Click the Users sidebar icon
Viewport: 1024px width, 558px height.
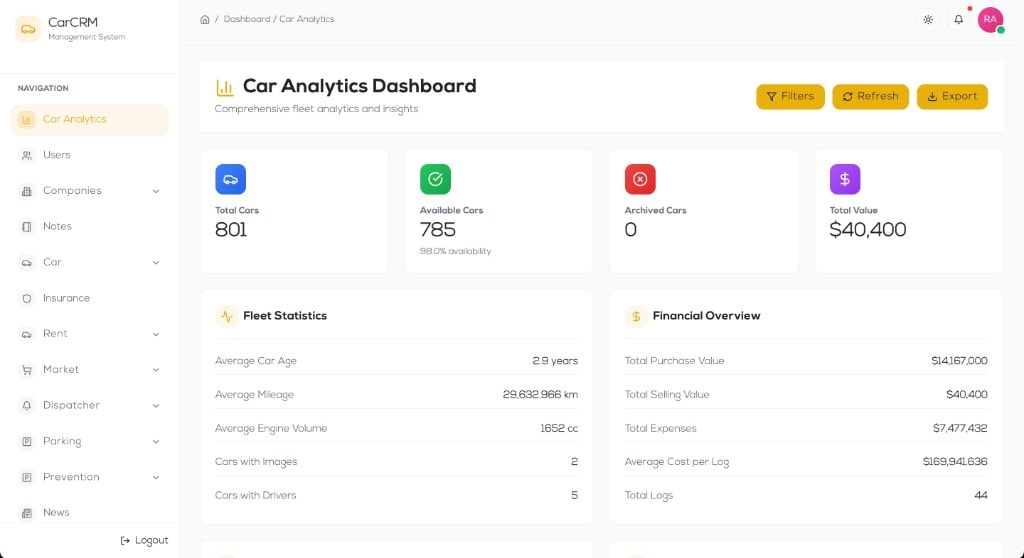pyautogui.click(x=27, y=156)
